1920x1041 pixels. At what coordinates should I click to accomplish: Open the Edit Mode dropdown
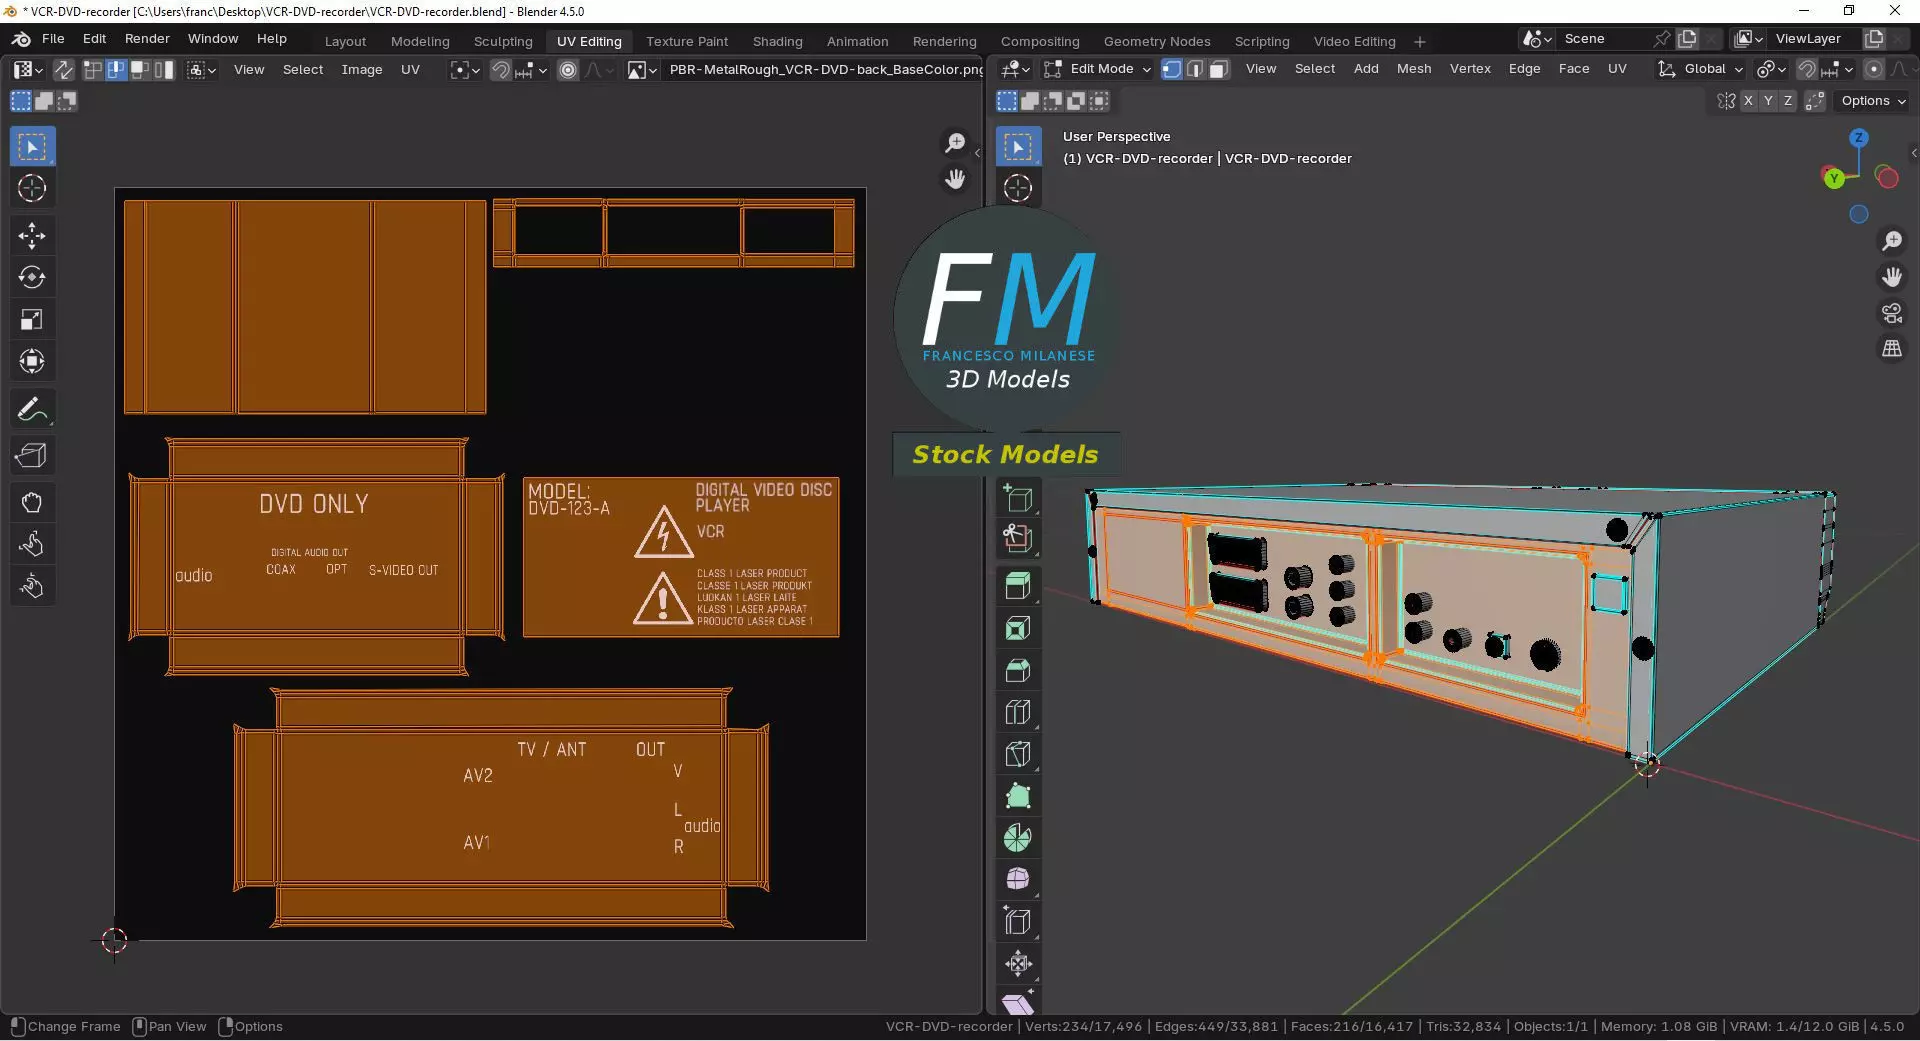pos(1098,69)
